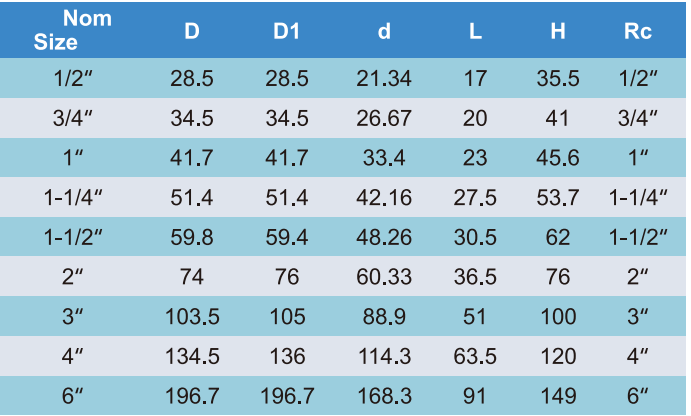Select the 45.6 cell
The width and height of the screenshot is (691, 416).
[x=558, y=158]
